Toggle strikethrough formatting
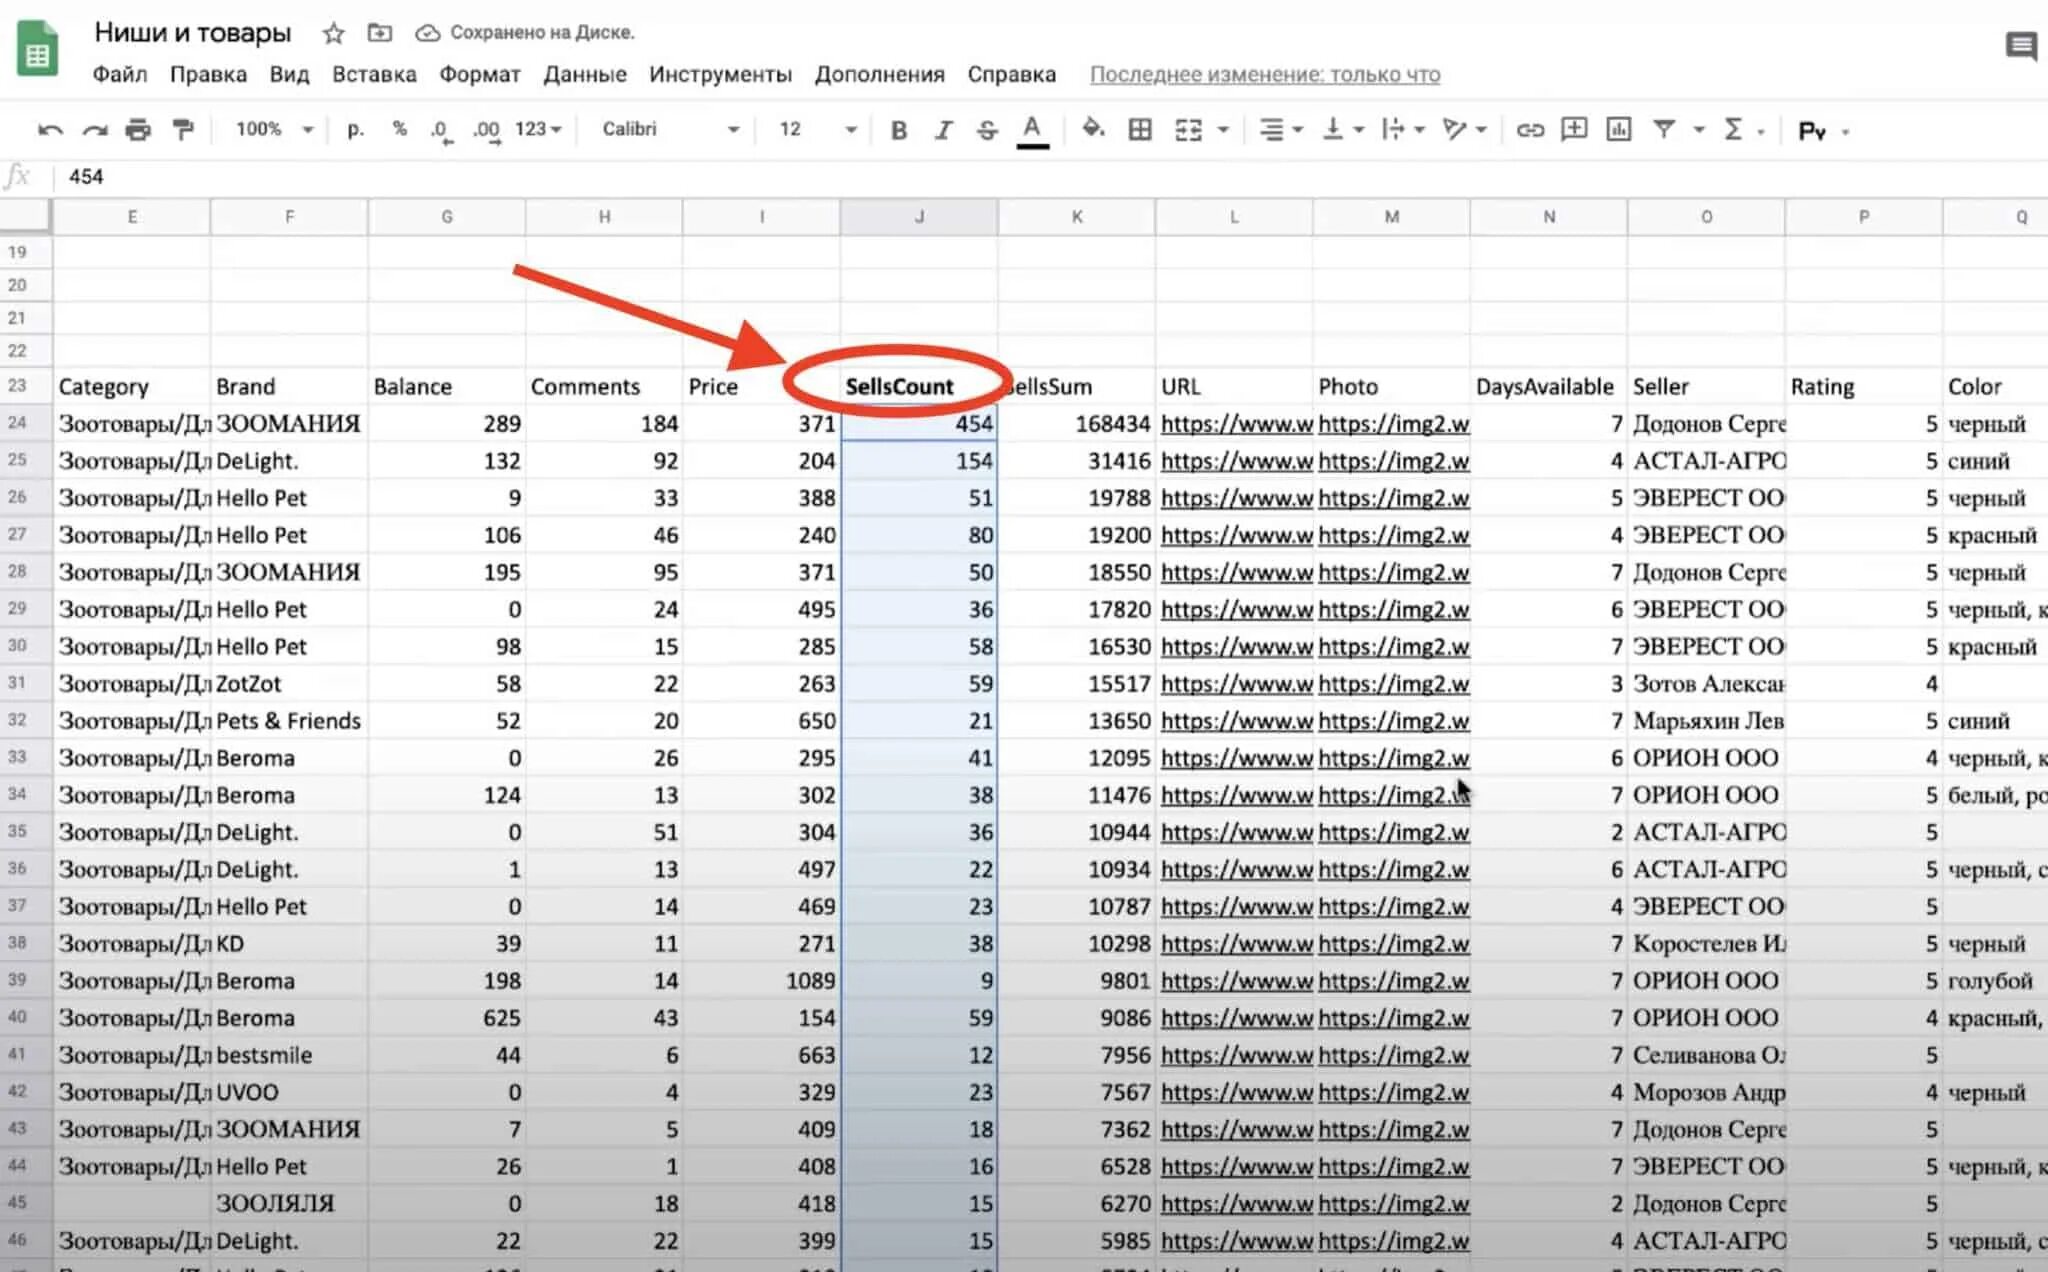The width and height of the screenshot is (2048, 1272). 987,129
